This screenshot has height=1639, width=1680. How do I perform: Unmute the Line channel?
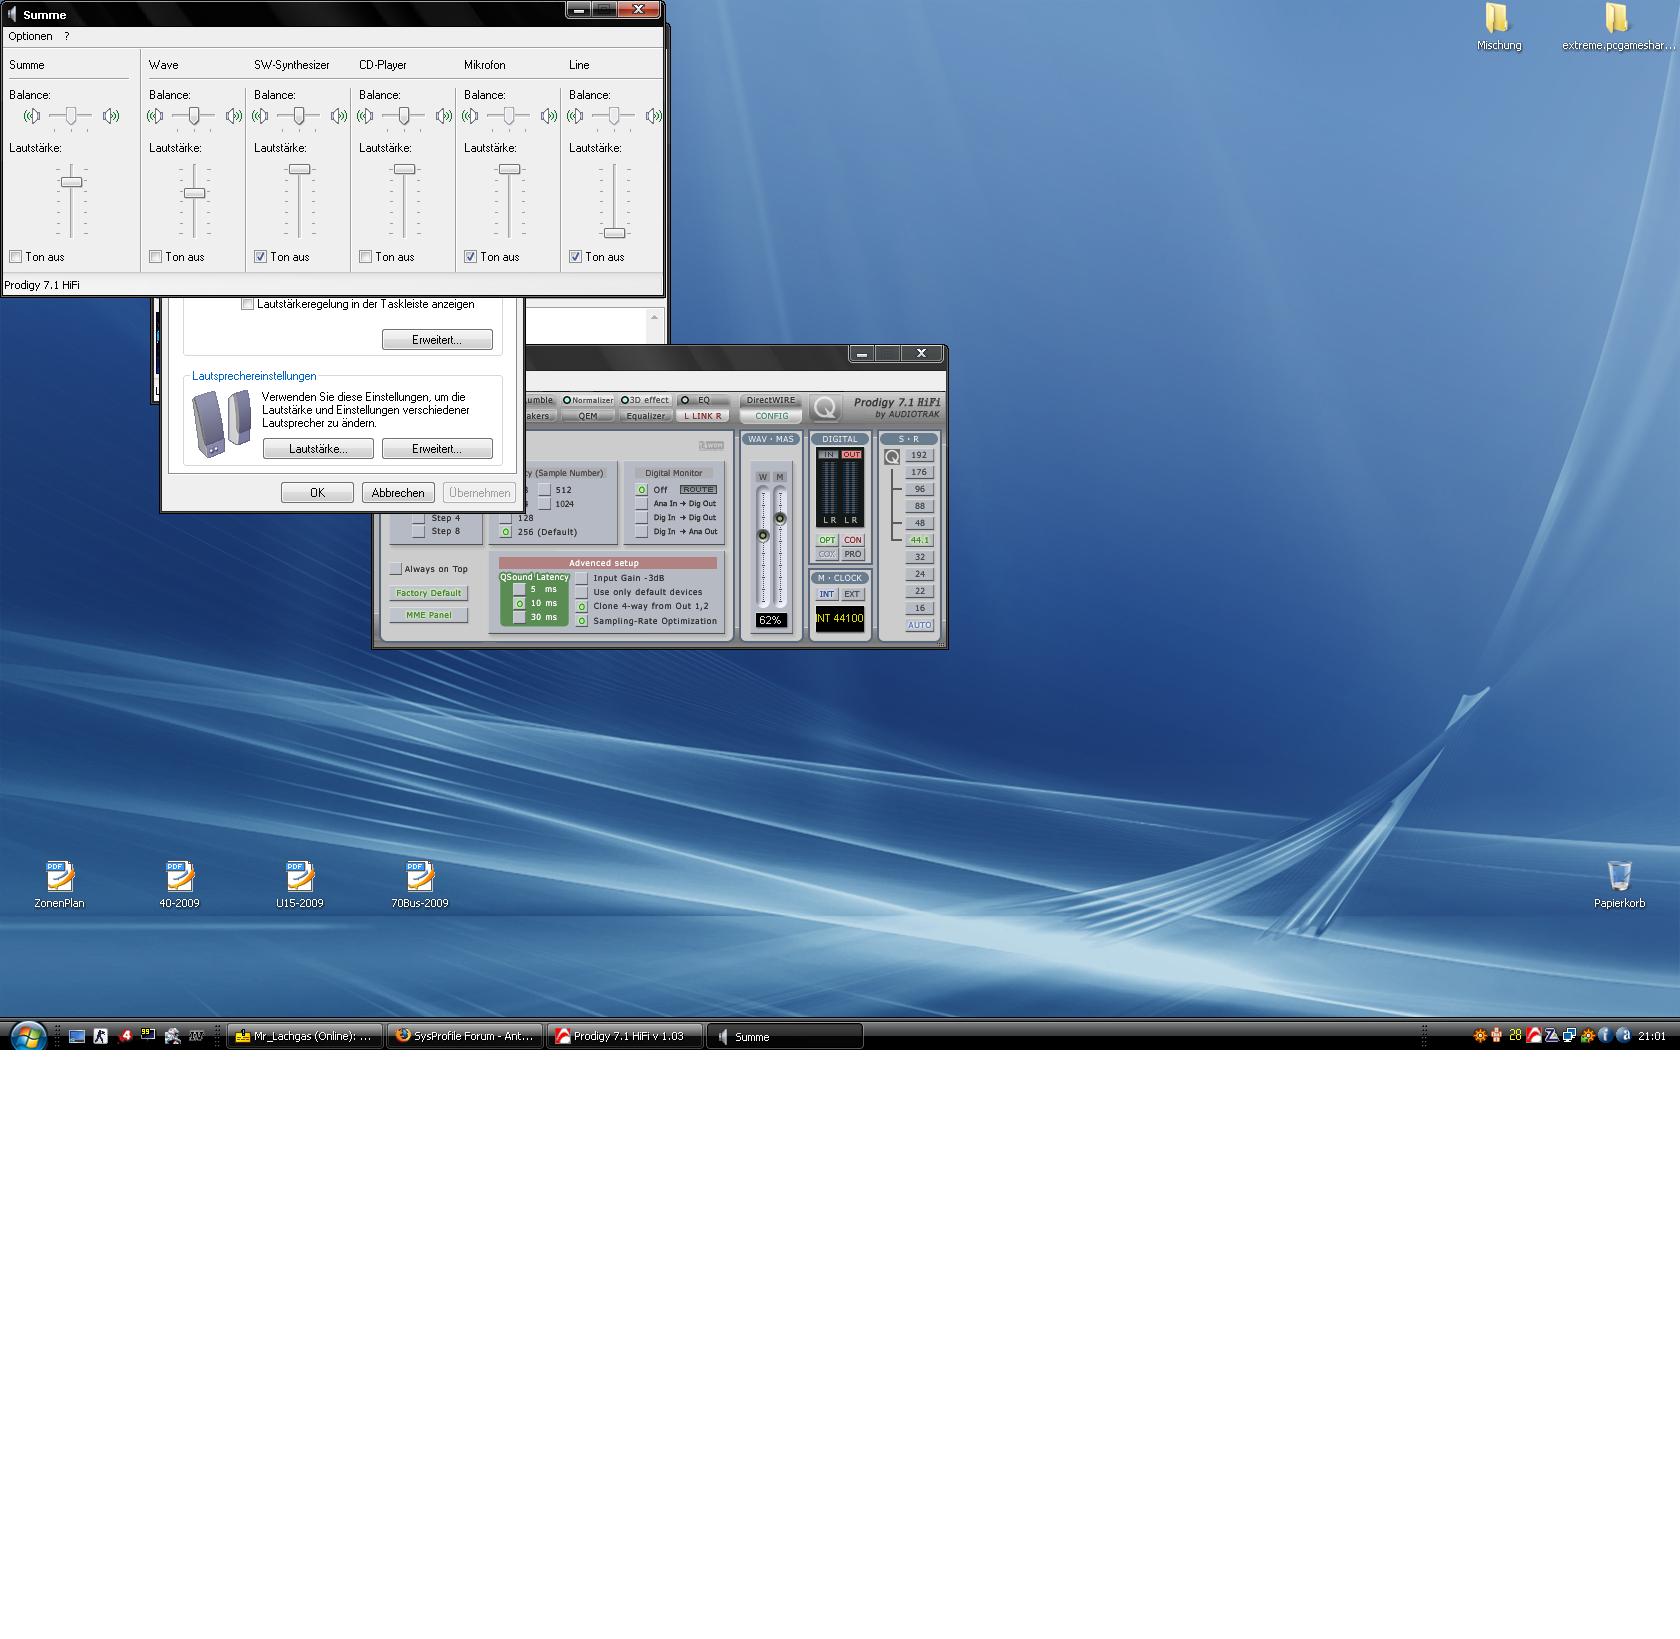(x=576, y=257)
